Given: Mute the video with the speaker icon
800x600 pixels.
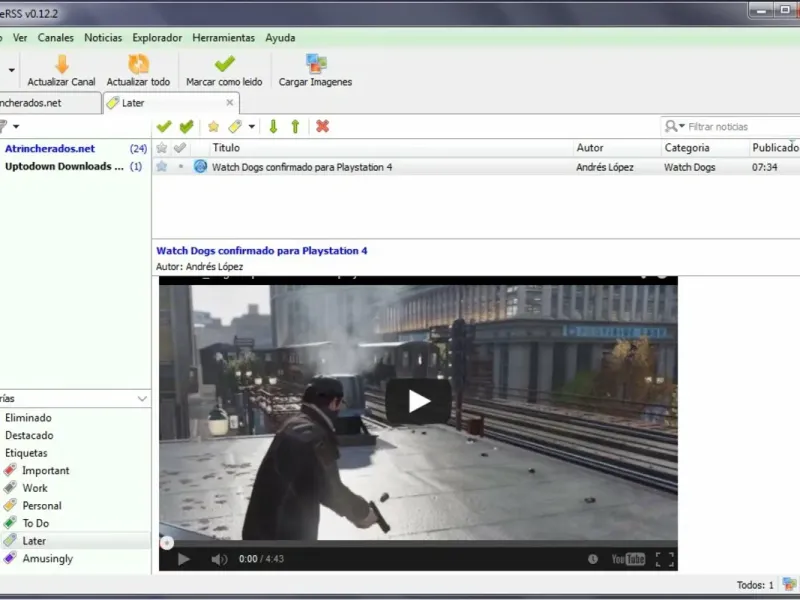Looking at the screenshot, I should 219,559.
